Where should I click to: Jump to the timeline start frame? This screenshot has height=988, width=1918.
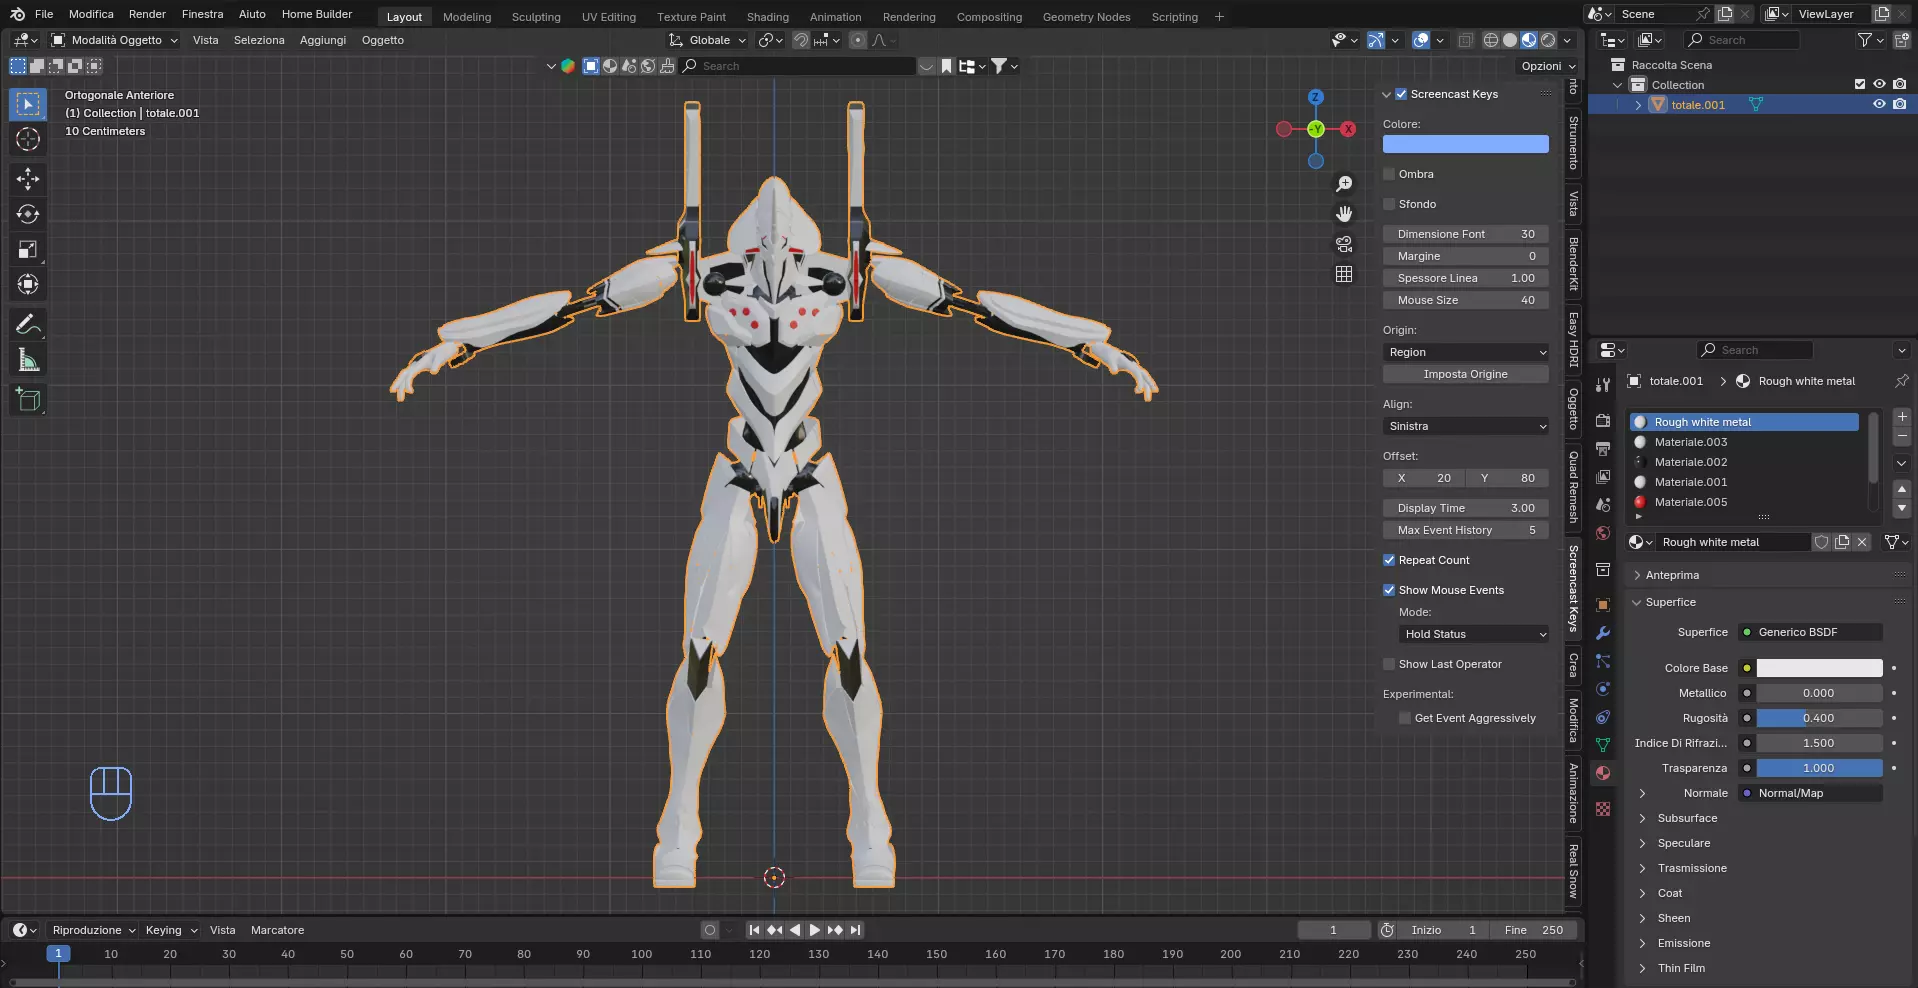[755, 930]
